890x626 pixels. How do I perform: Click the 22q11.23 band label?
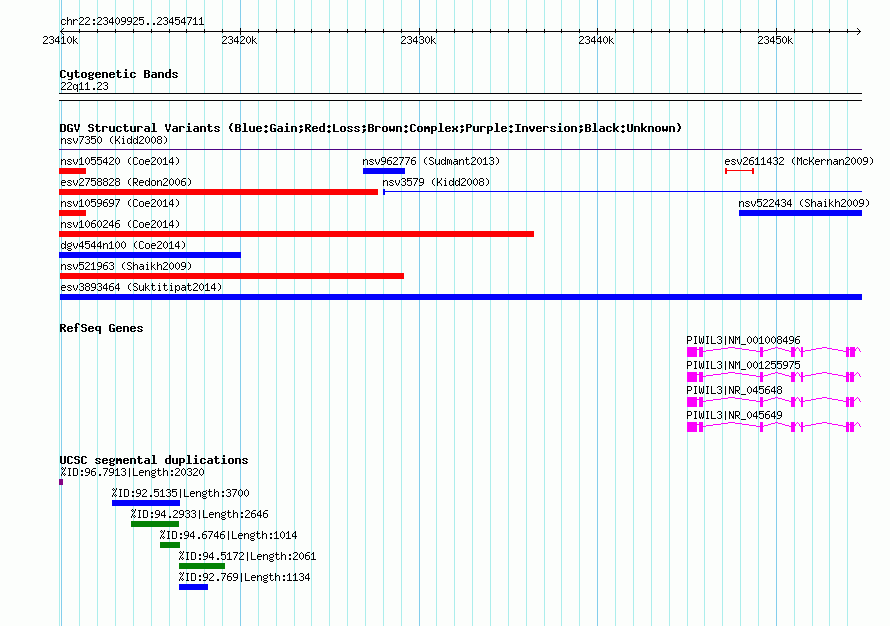84,86
